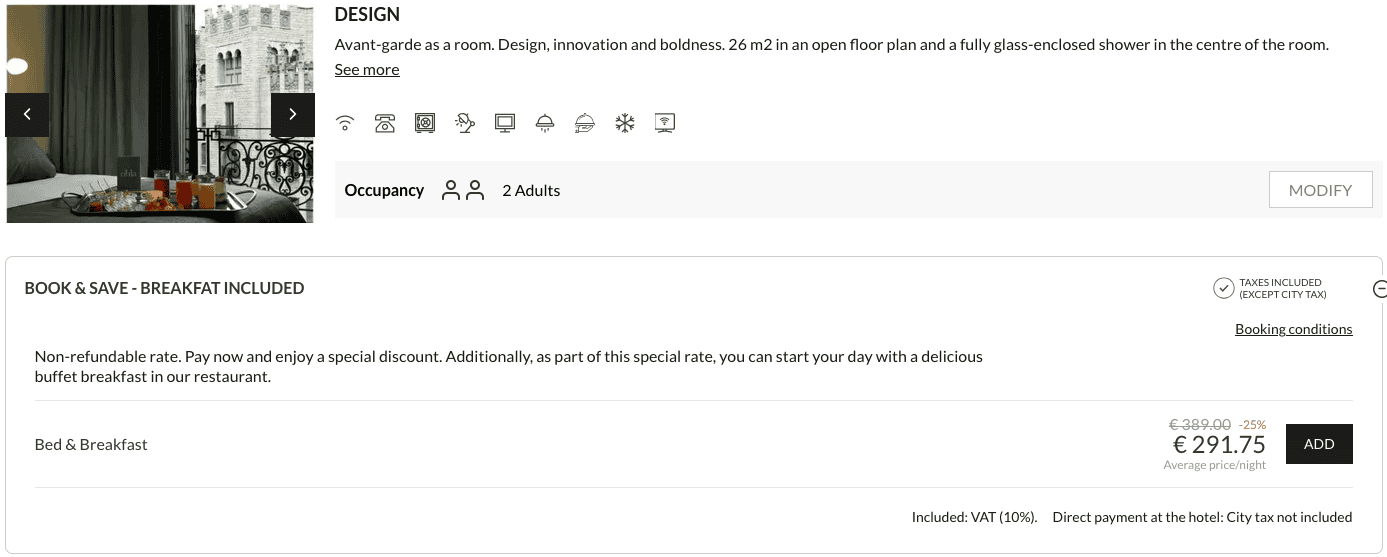1387x557 pixels.
Task: Click the telephone amenity icon
Action: (x=385, y=123)
